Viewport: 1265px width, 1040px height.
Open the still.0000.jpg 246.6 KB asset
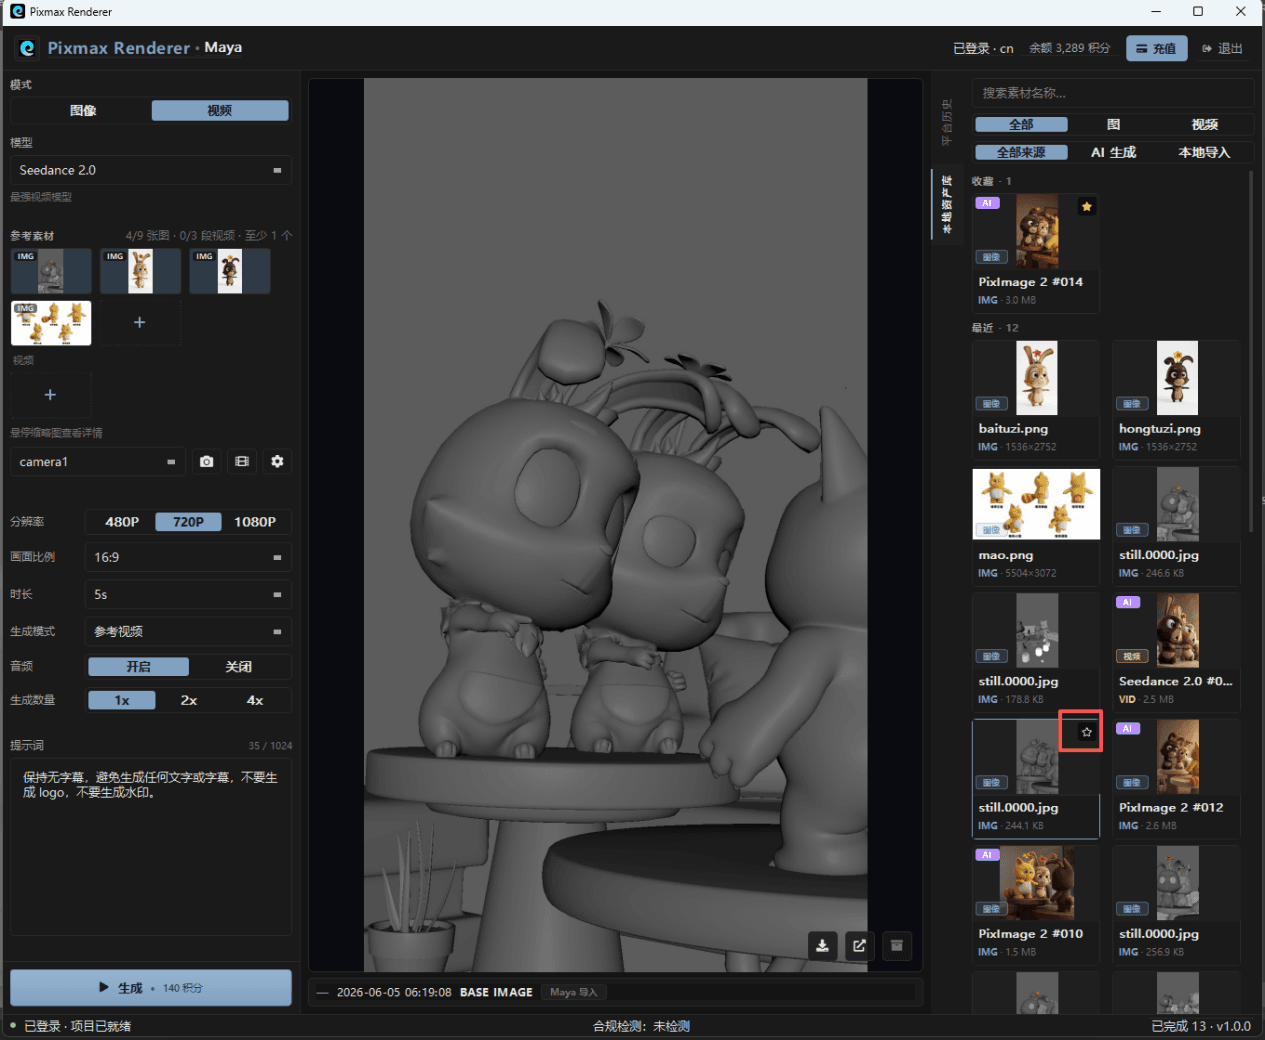(1176, 525)
